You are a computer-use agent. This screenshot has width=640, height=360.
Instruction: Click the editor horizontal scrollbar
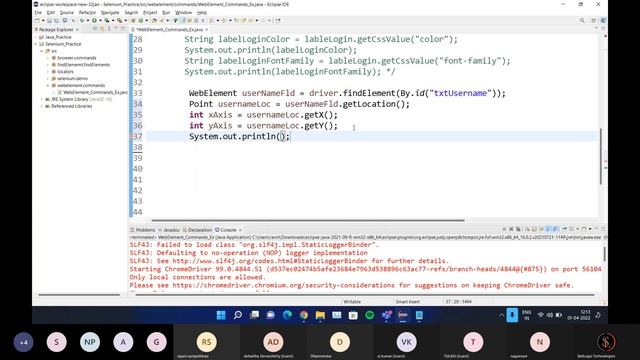(x=308, y=220)
